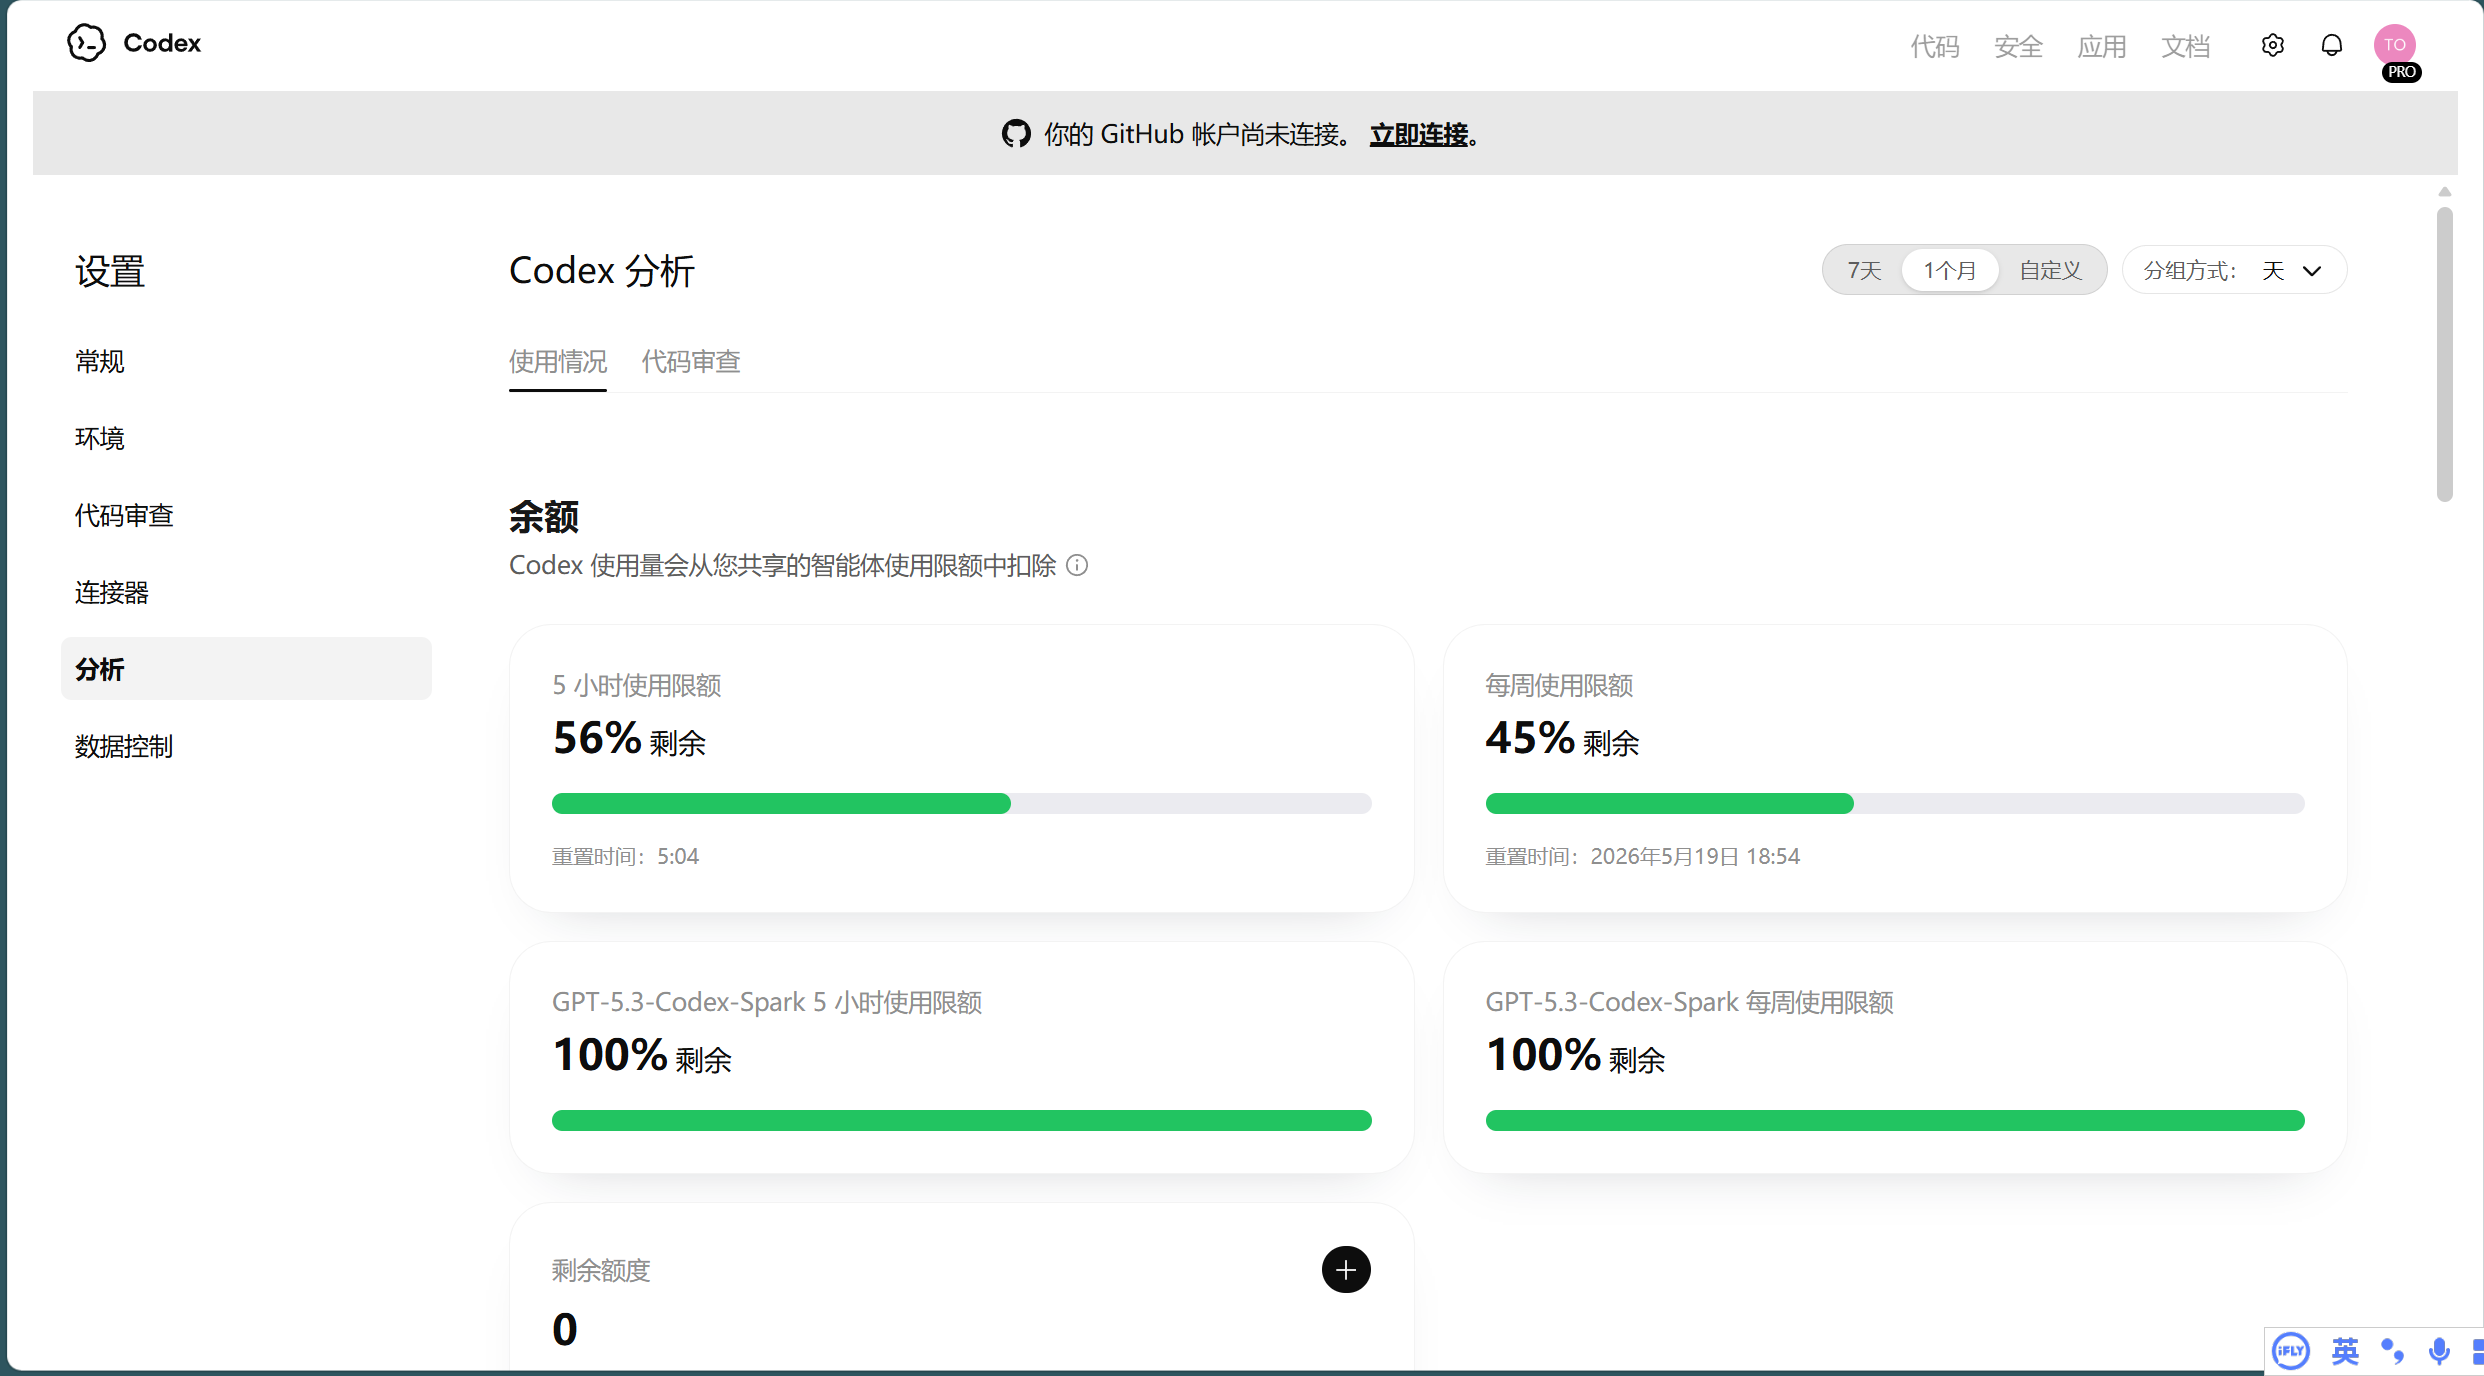Click the Codex 分析 page title
Viewport: 2484px width, 1376px height.
(601, 271)
